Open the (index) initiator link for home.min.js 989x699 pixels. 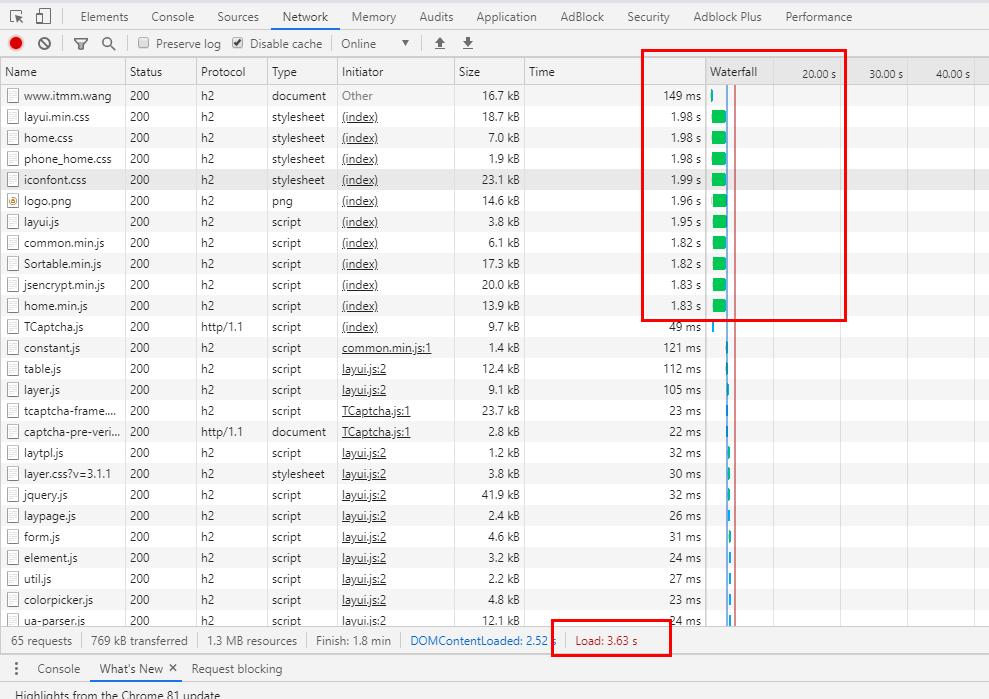[x=360, y=306]
